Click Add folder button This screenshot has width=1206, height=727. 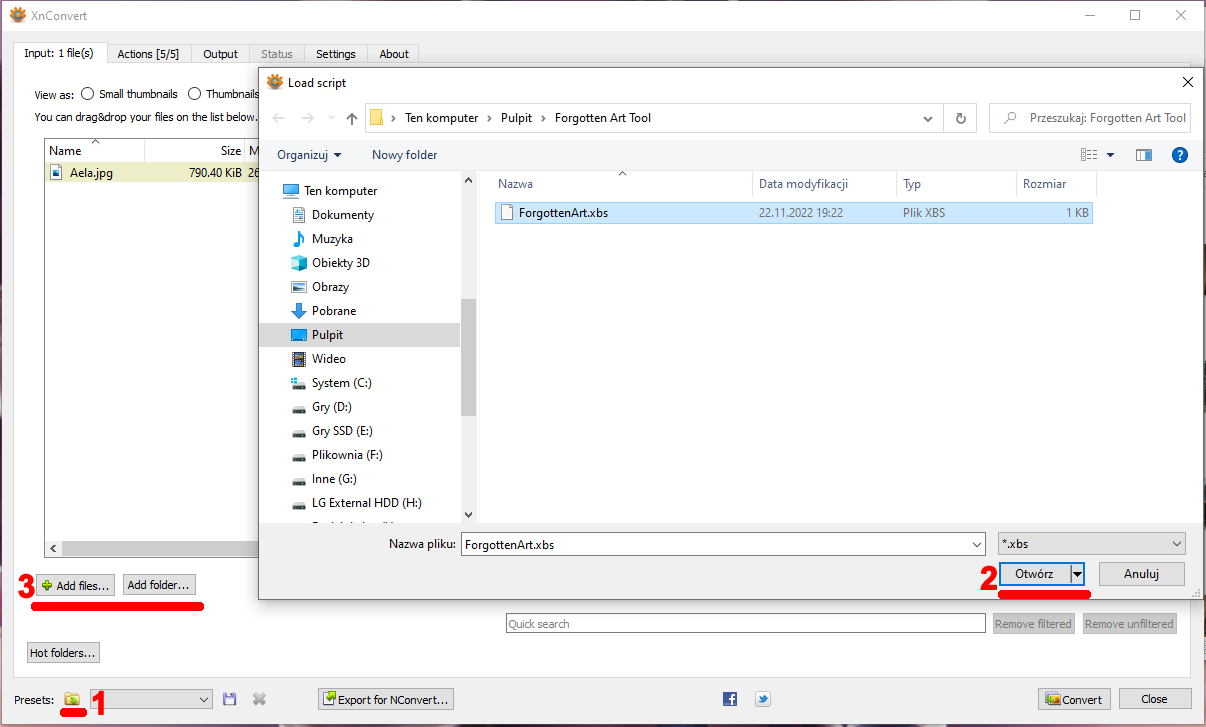point(159,585)
